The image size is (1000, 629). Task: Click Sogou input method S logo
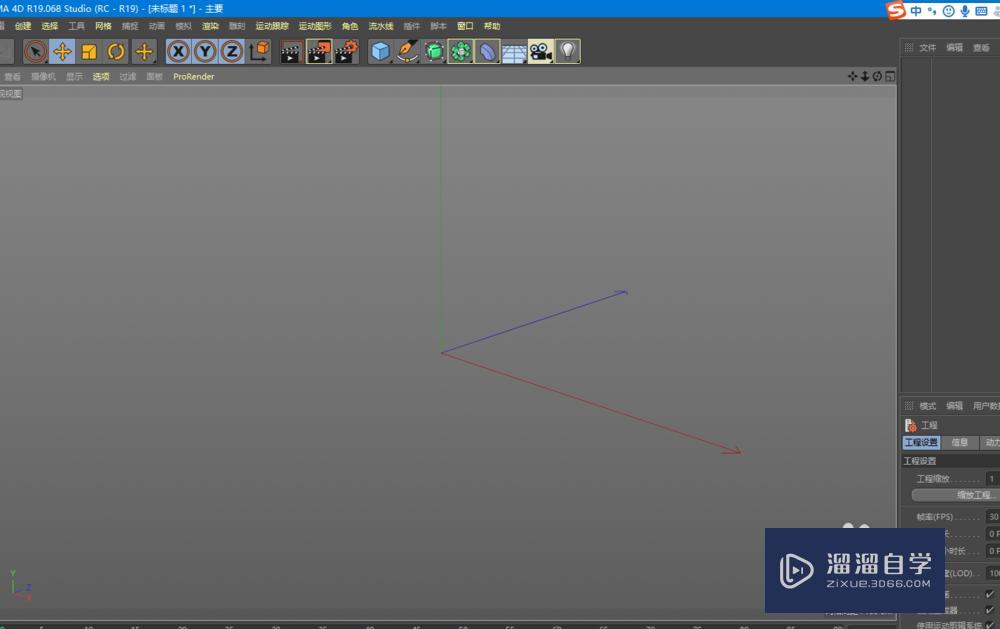896,10
